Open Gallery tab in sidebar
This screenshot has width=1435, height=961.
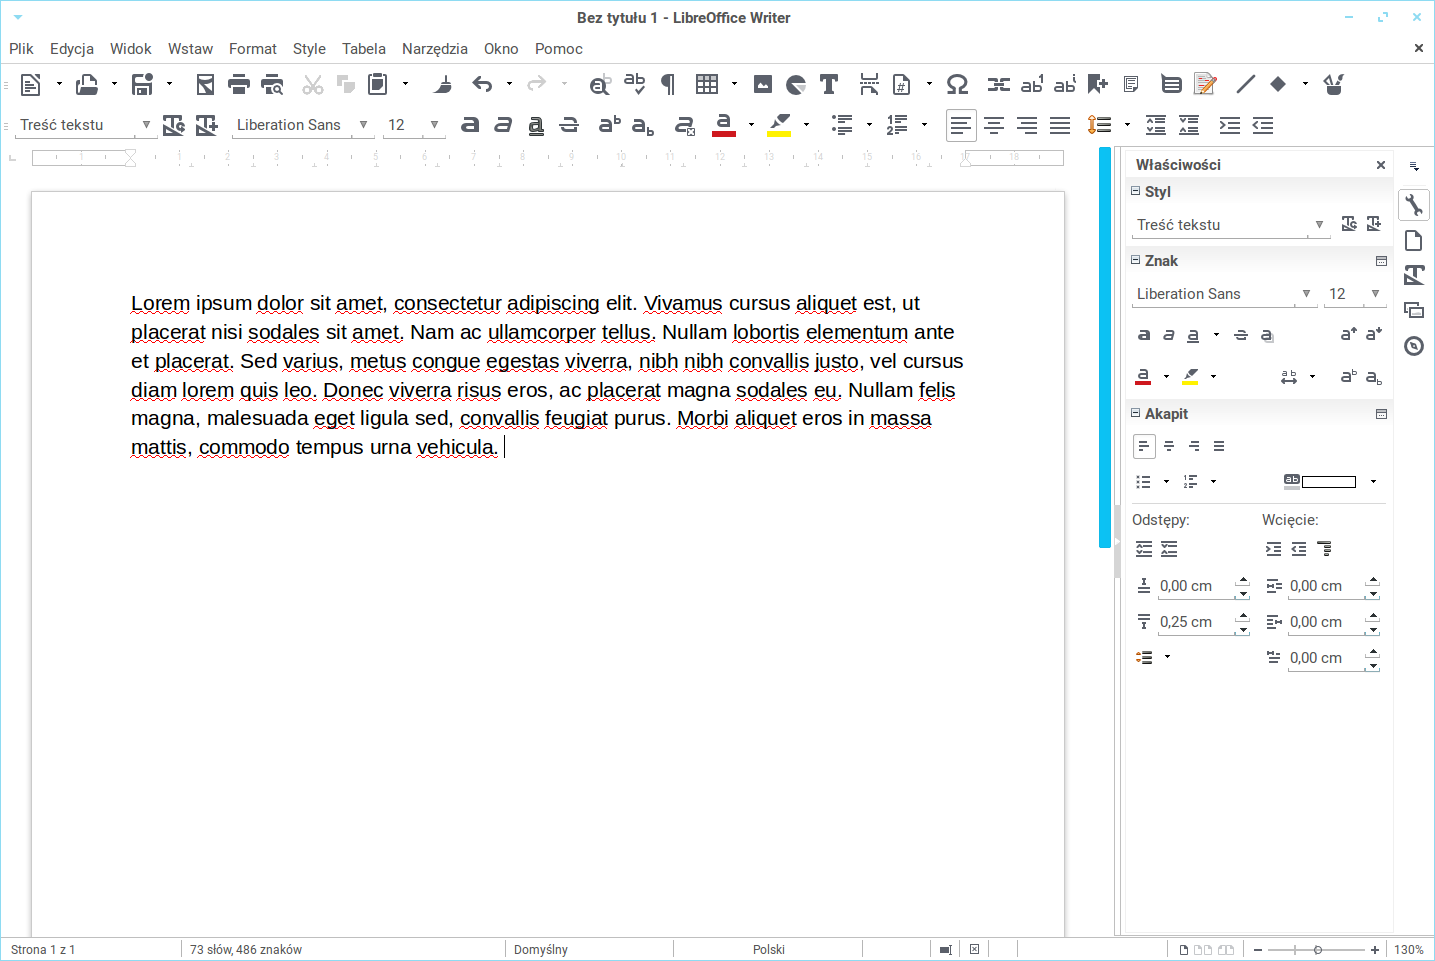click(1414, 310)
